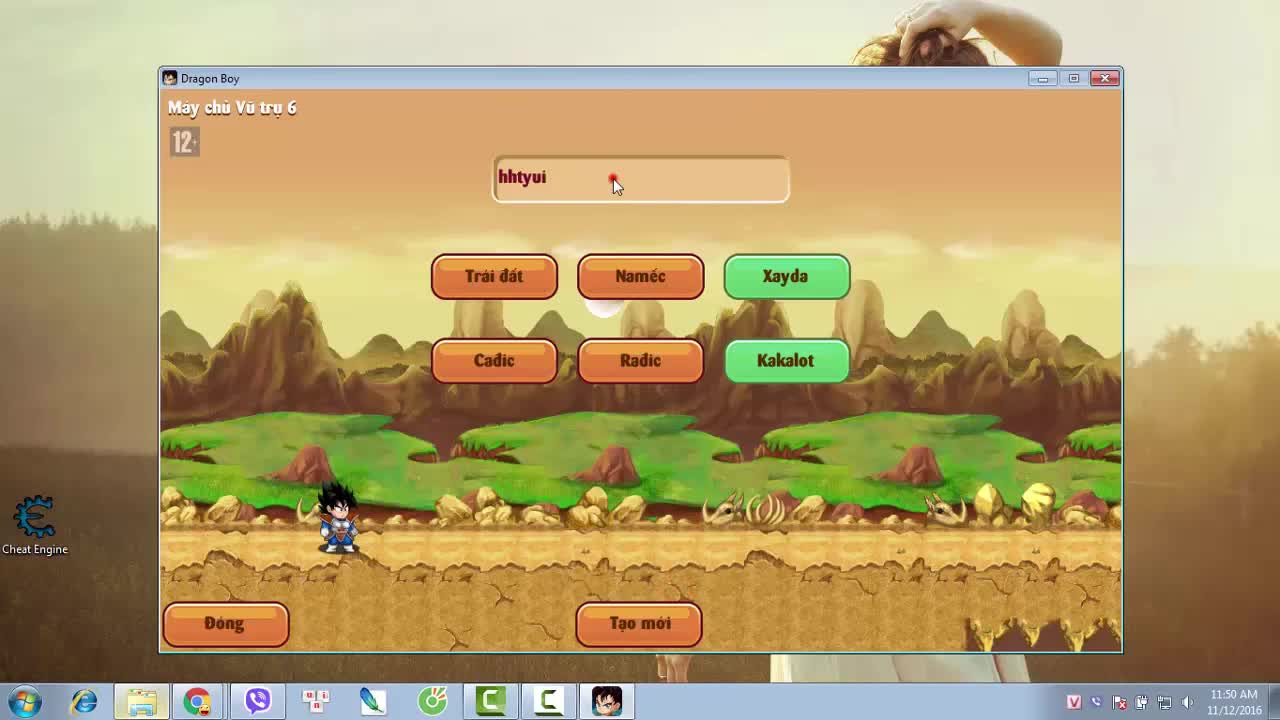Click the network tray icon
The height and width of the screenshot is (720, 1280).
[1164, 702]
